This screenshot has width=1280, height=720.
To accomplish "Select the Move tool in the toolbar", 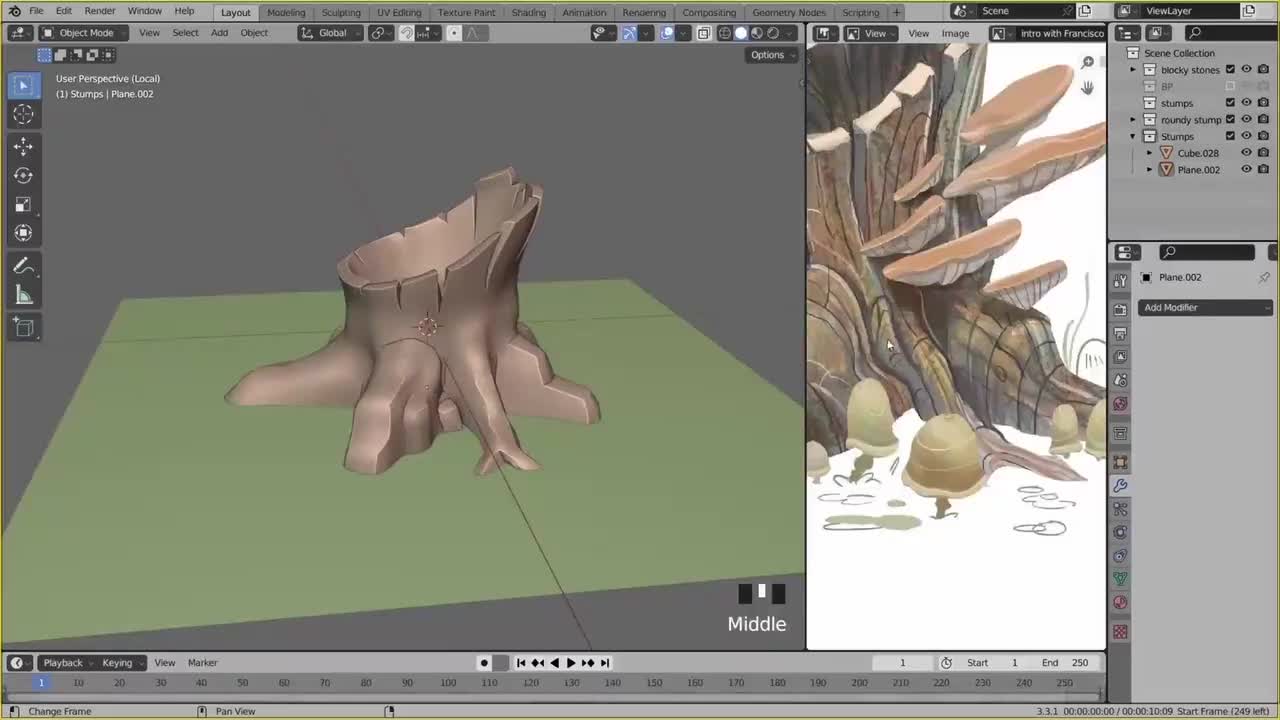I will [x=23, y=146].
